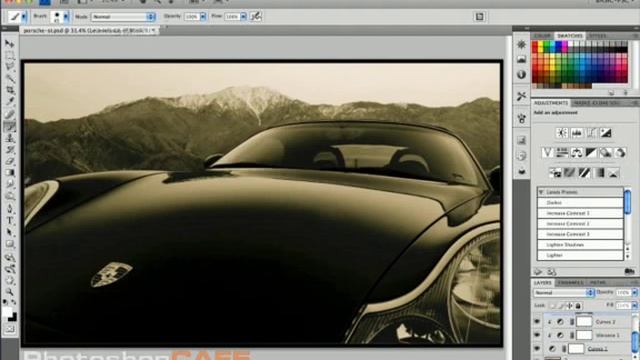Switch to the Paths tab
This screenshot has width=640, height=360.
pyautogui.click(x=597, y=282)
